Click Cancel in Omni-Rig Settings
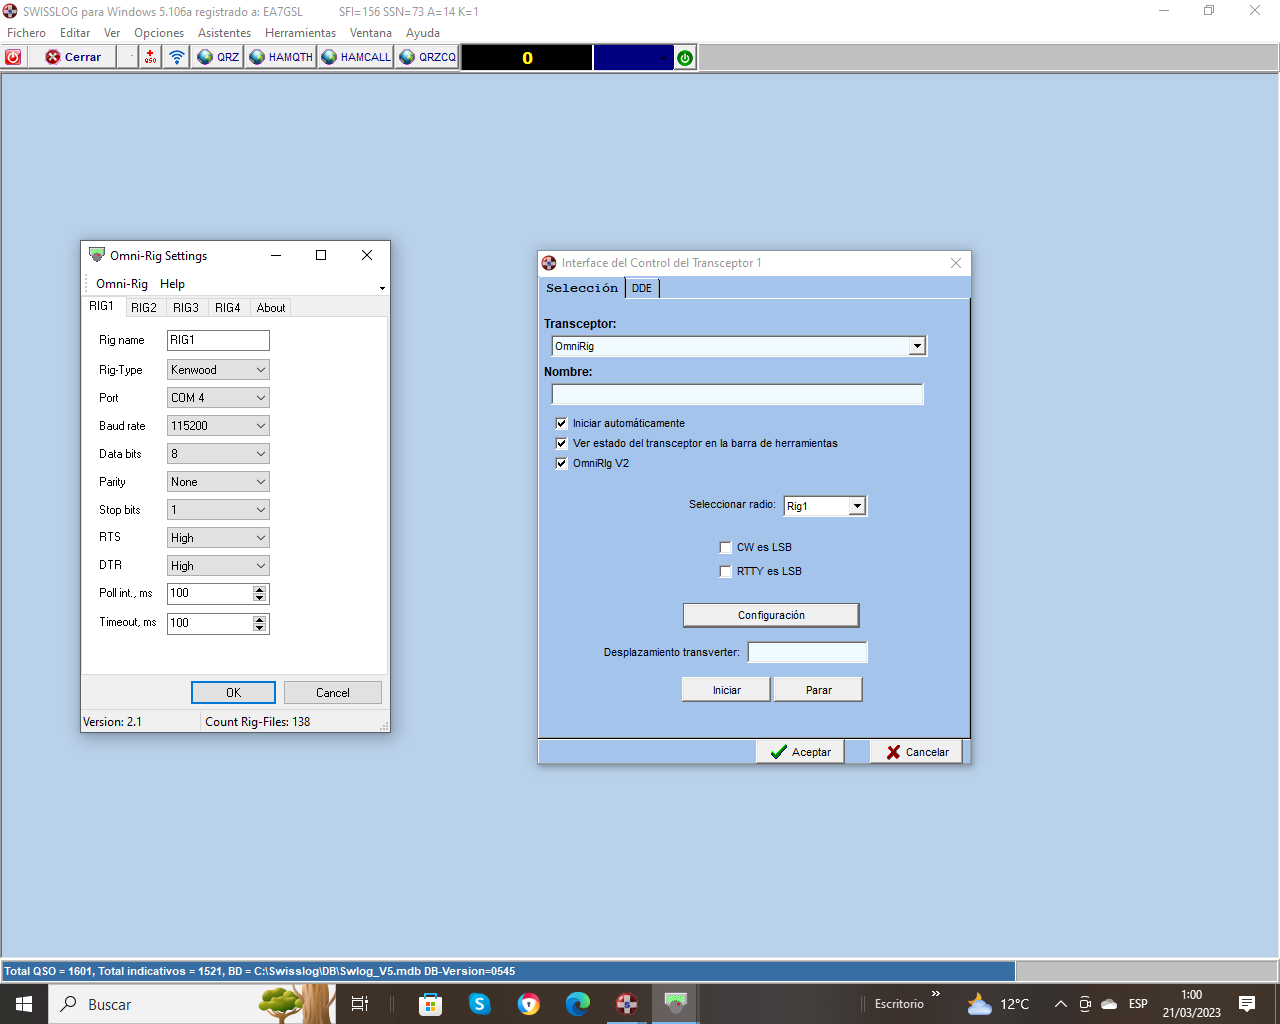The image size is (1280, 1024). [x=333, y=693]
